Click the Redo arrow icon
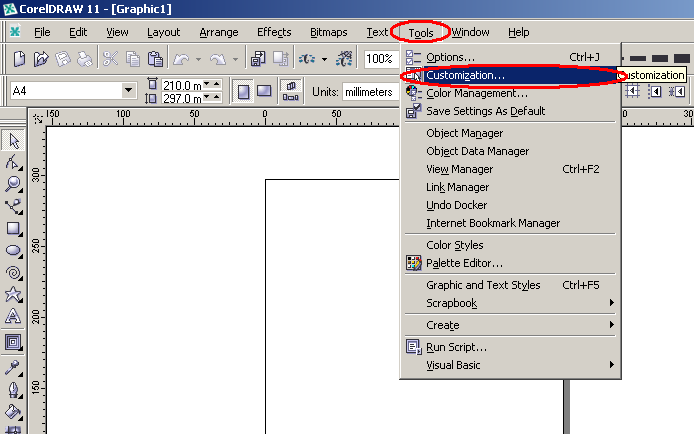This screenshot has height=434, width=694. click(218, 58)
